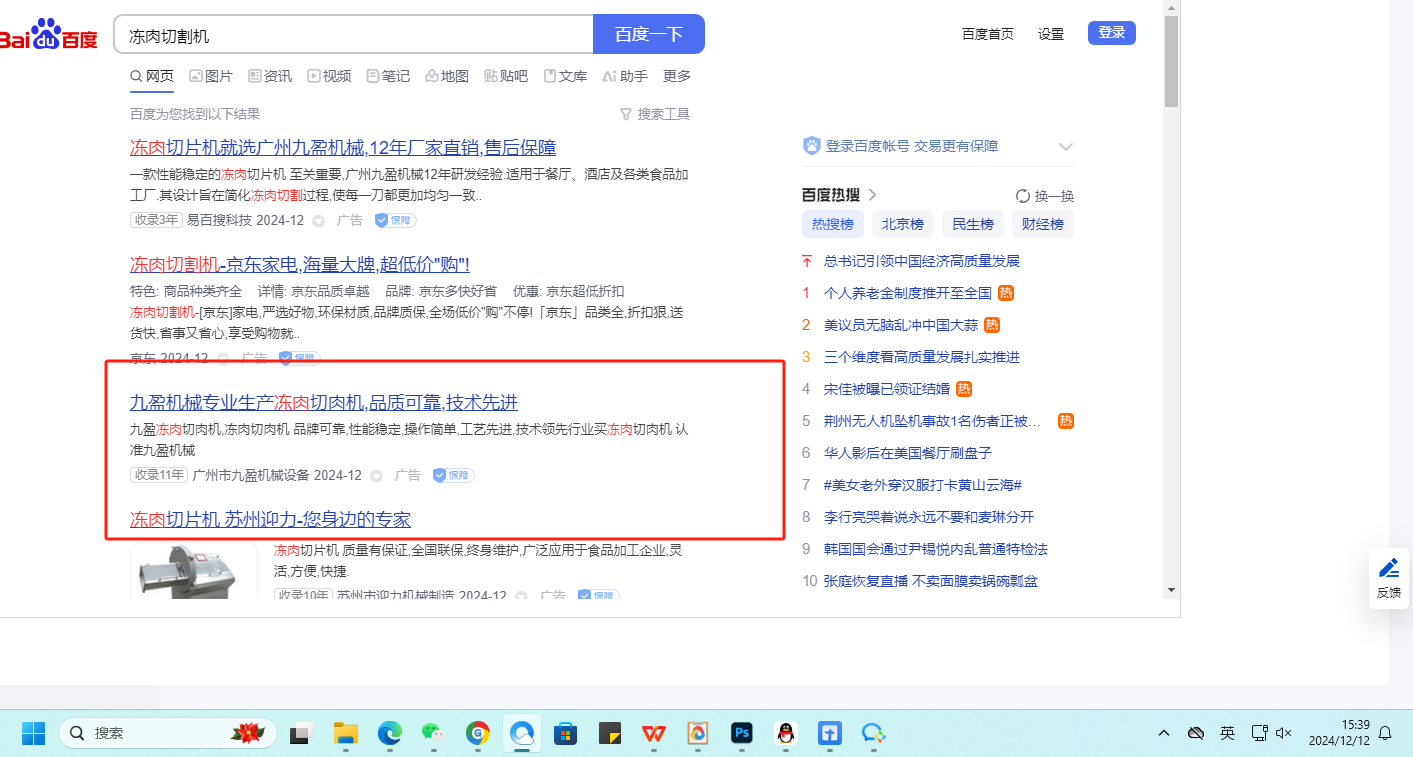Click the 保障 shield badge on first result
The height and width of the screenshot is (757, 1413).
[395, 220]
